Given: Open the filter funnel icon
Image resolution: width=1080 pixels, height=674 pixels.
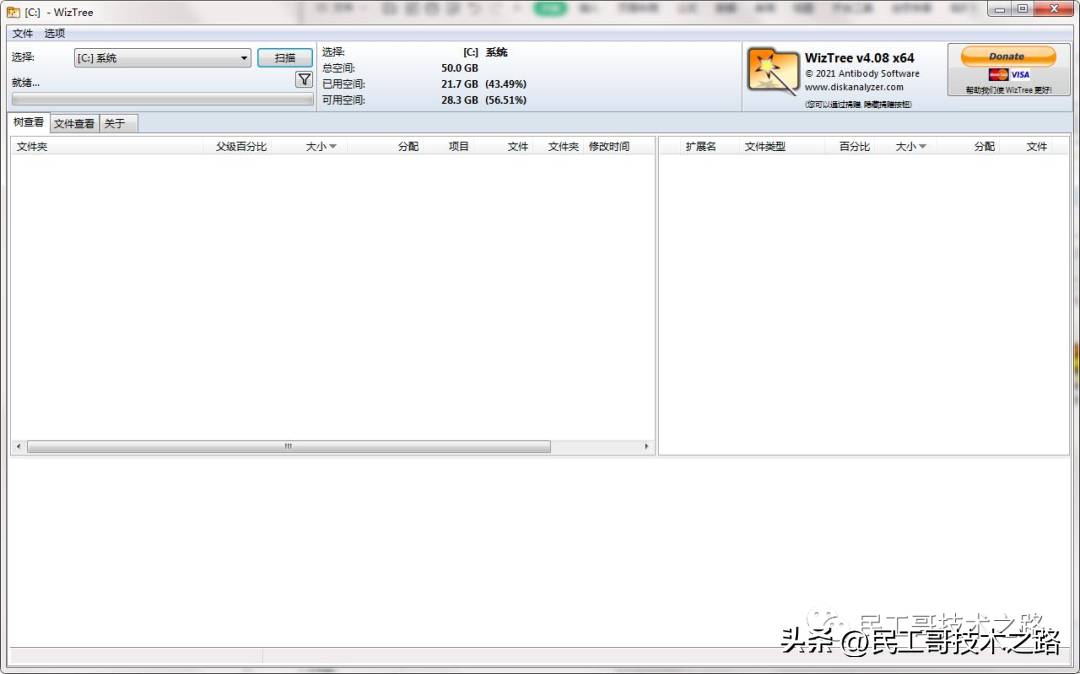Looking at the screenshot, I should pyautogui.click(x=304, y=80).
